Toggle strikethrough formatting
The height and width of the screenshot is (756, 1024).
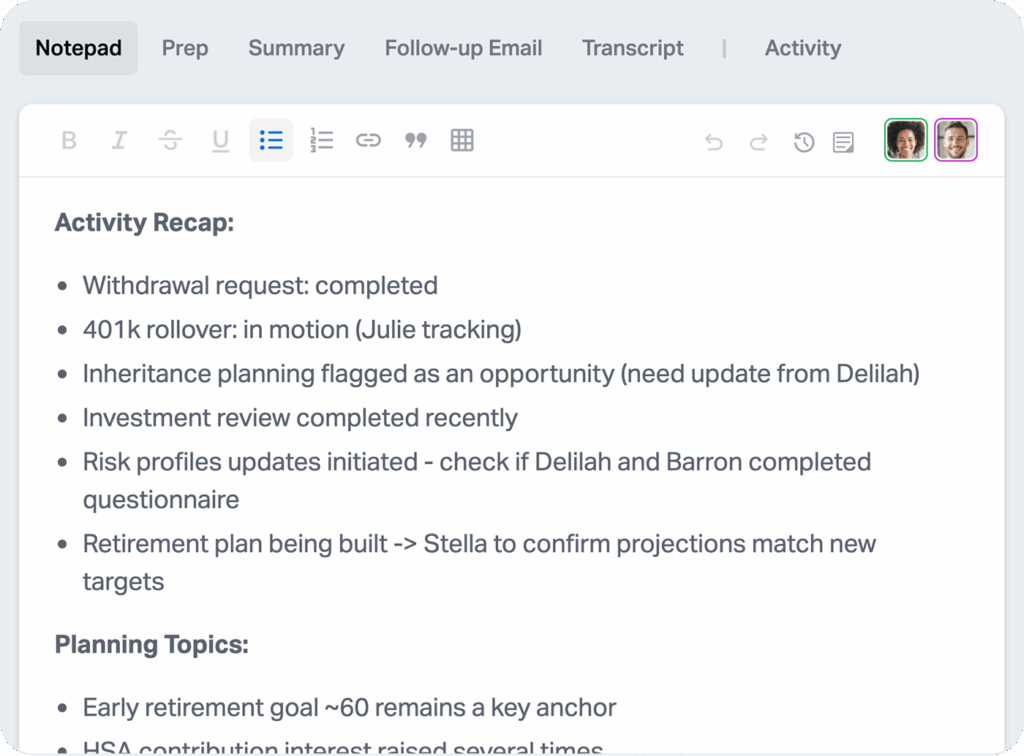coord(170,141)
